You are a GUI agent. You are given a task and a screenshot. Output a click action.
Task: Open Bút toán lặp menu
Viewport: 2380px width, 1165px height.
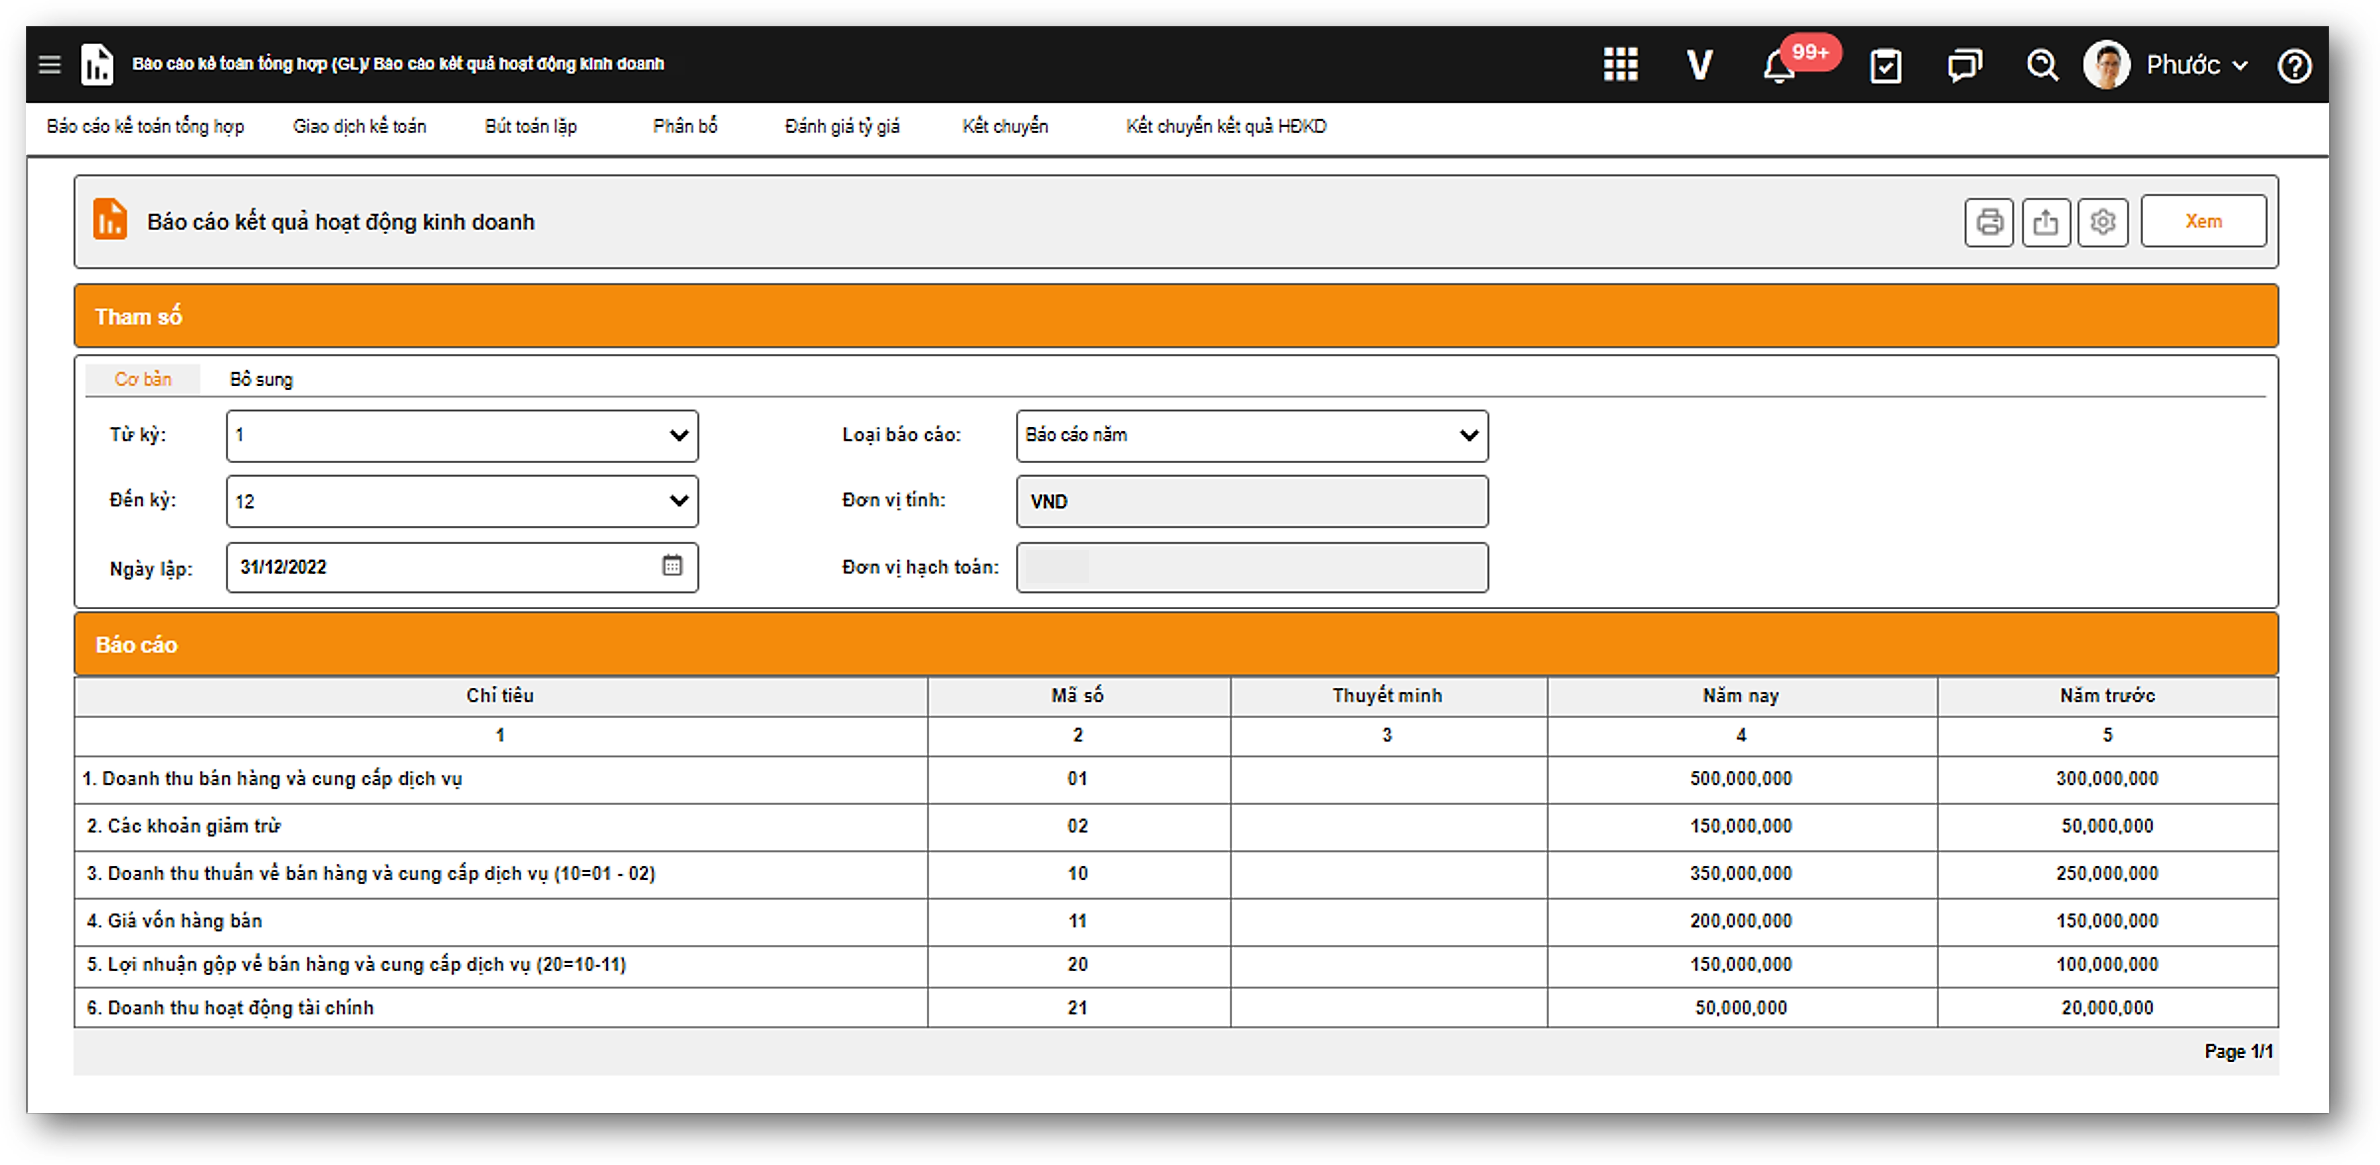[x=531, y=126]
